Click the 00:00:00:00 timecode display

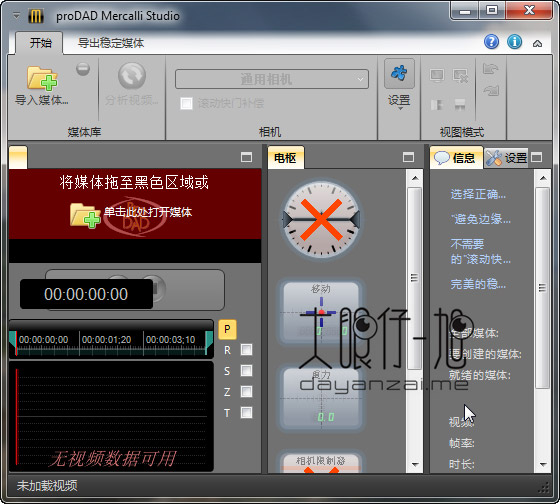click(86, 294)
